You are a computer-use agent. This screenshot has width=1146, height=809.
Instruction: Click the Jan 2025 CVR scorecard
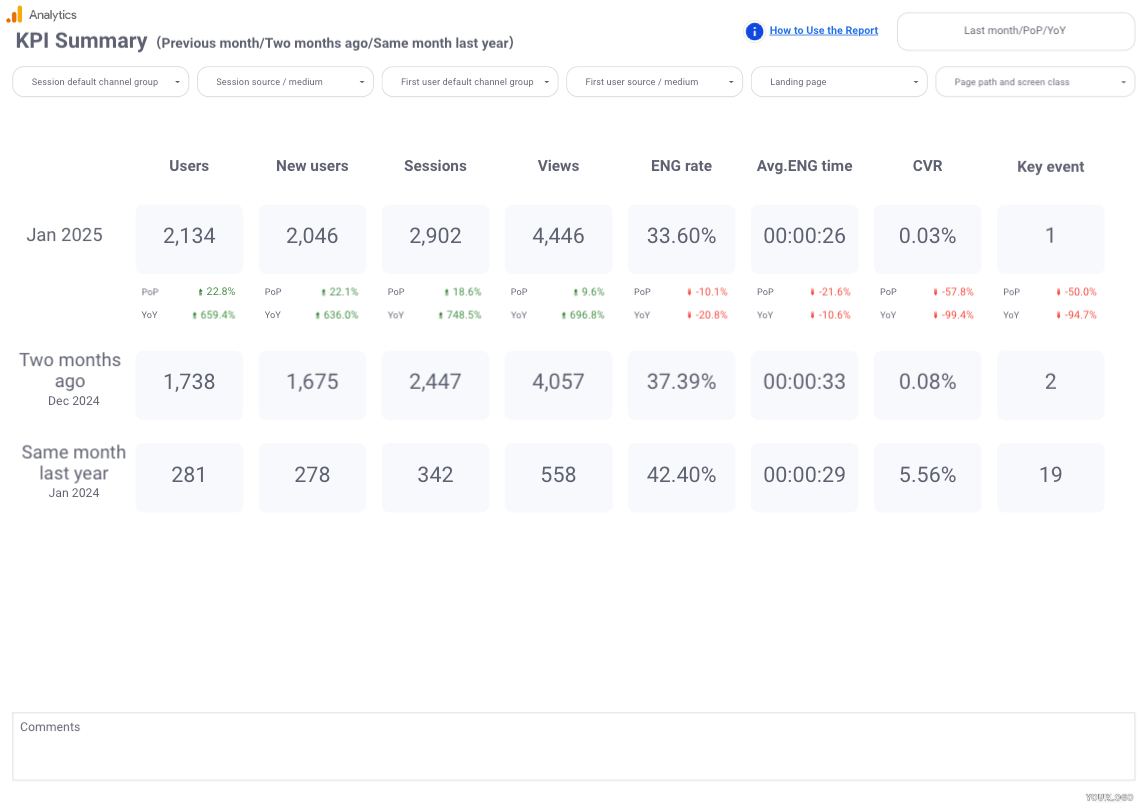pos(927,237)
